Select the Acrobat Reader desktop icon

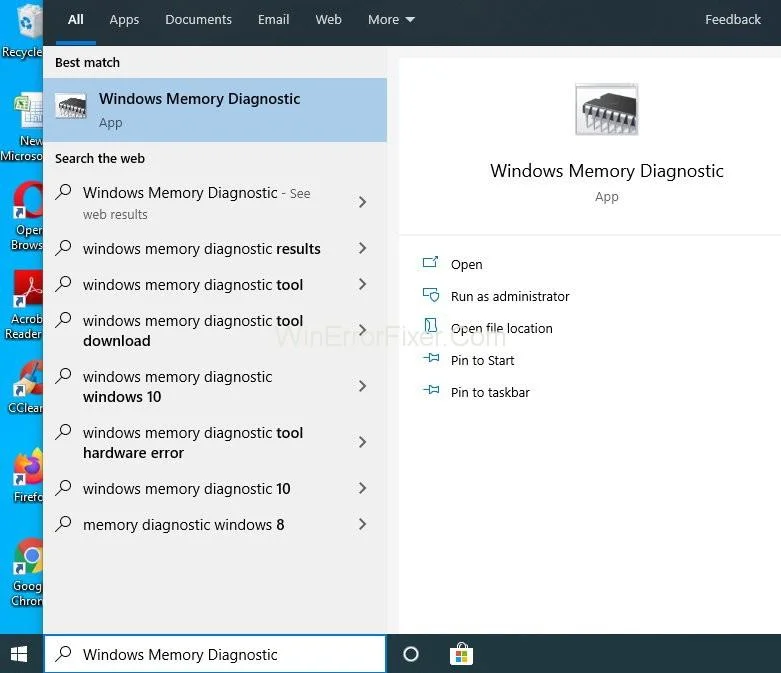click(x=24, y=305)
